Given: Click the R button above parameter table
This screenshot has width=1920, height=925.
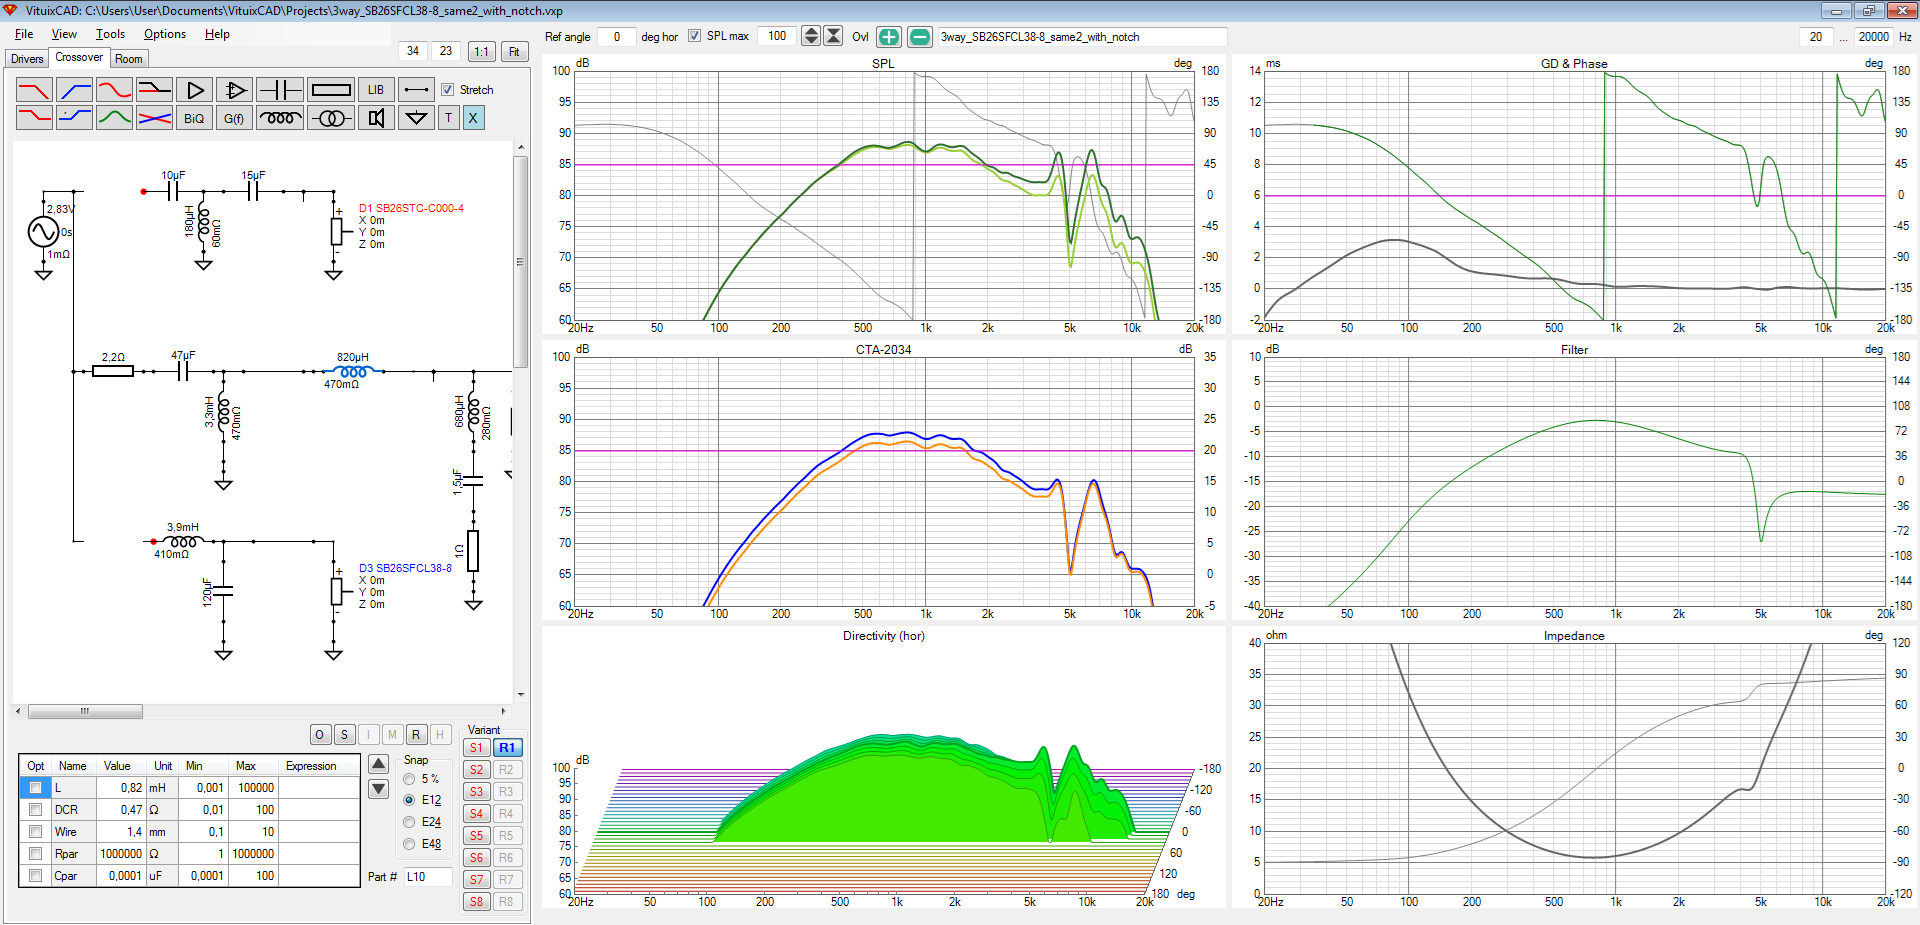Looking at the screenshot, I should coord(416,735).
